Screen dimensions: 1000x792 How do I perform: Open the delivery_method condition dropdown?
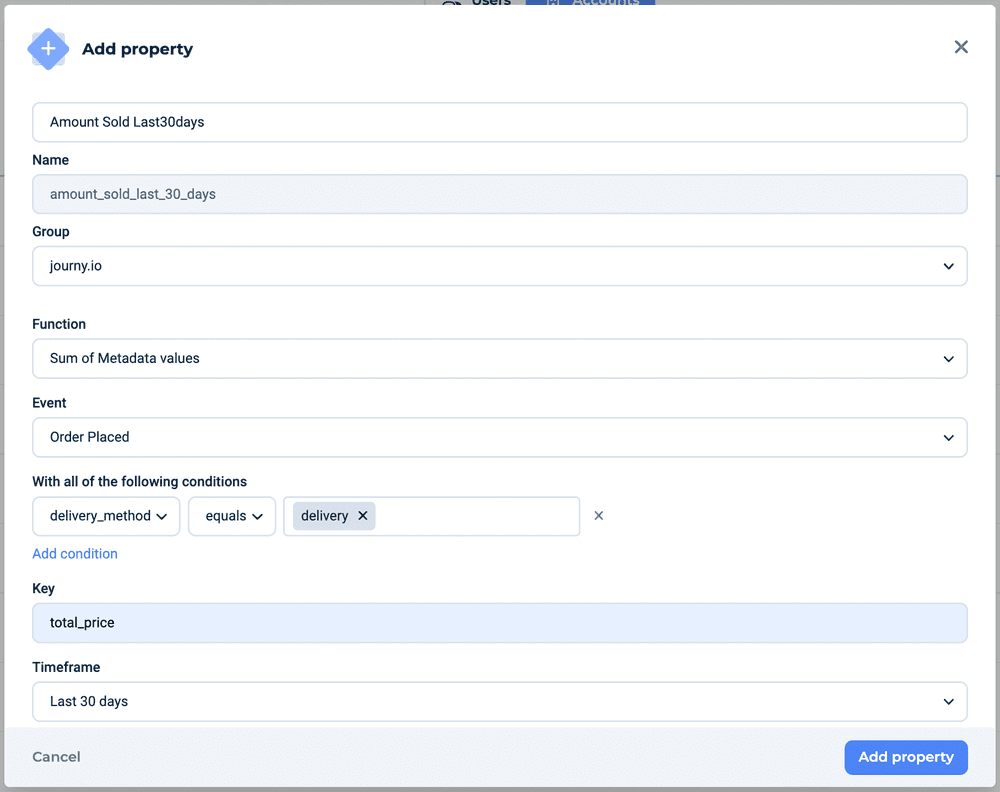pos(107,516)
